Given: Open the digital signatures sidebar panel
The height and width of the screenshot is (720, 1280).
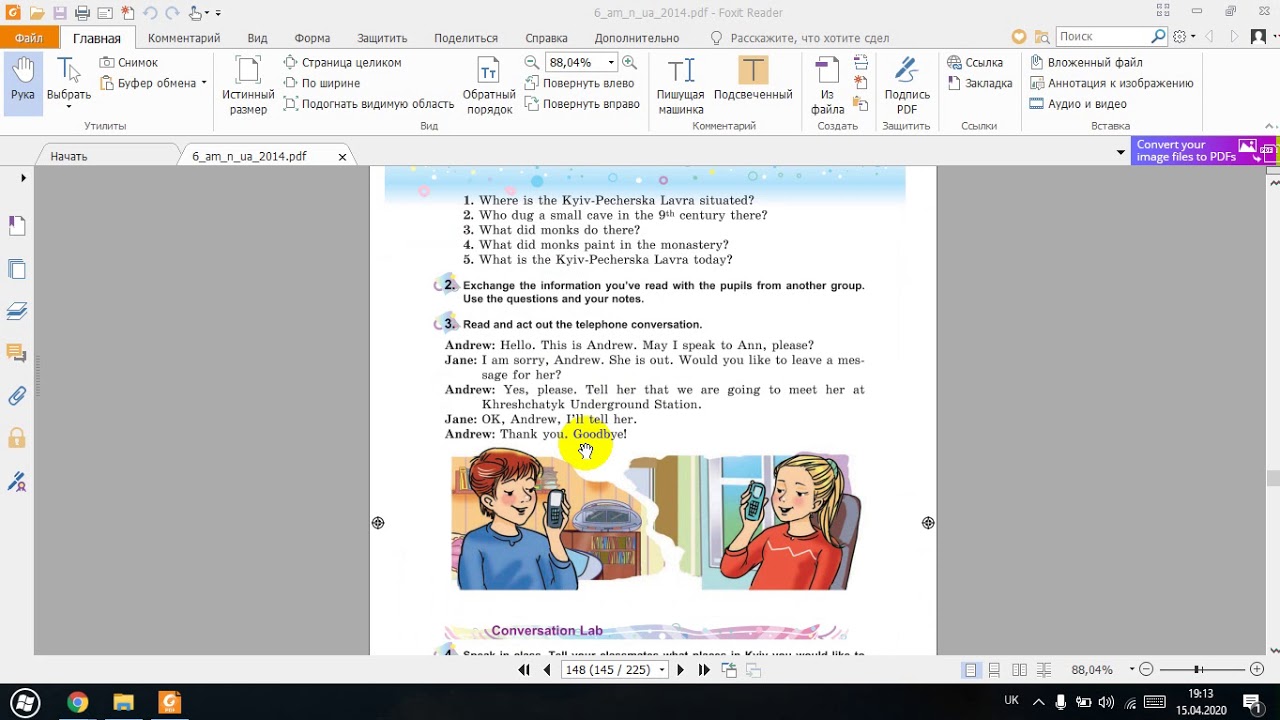Looking at the screenshot, I should (x=17, y=482).
